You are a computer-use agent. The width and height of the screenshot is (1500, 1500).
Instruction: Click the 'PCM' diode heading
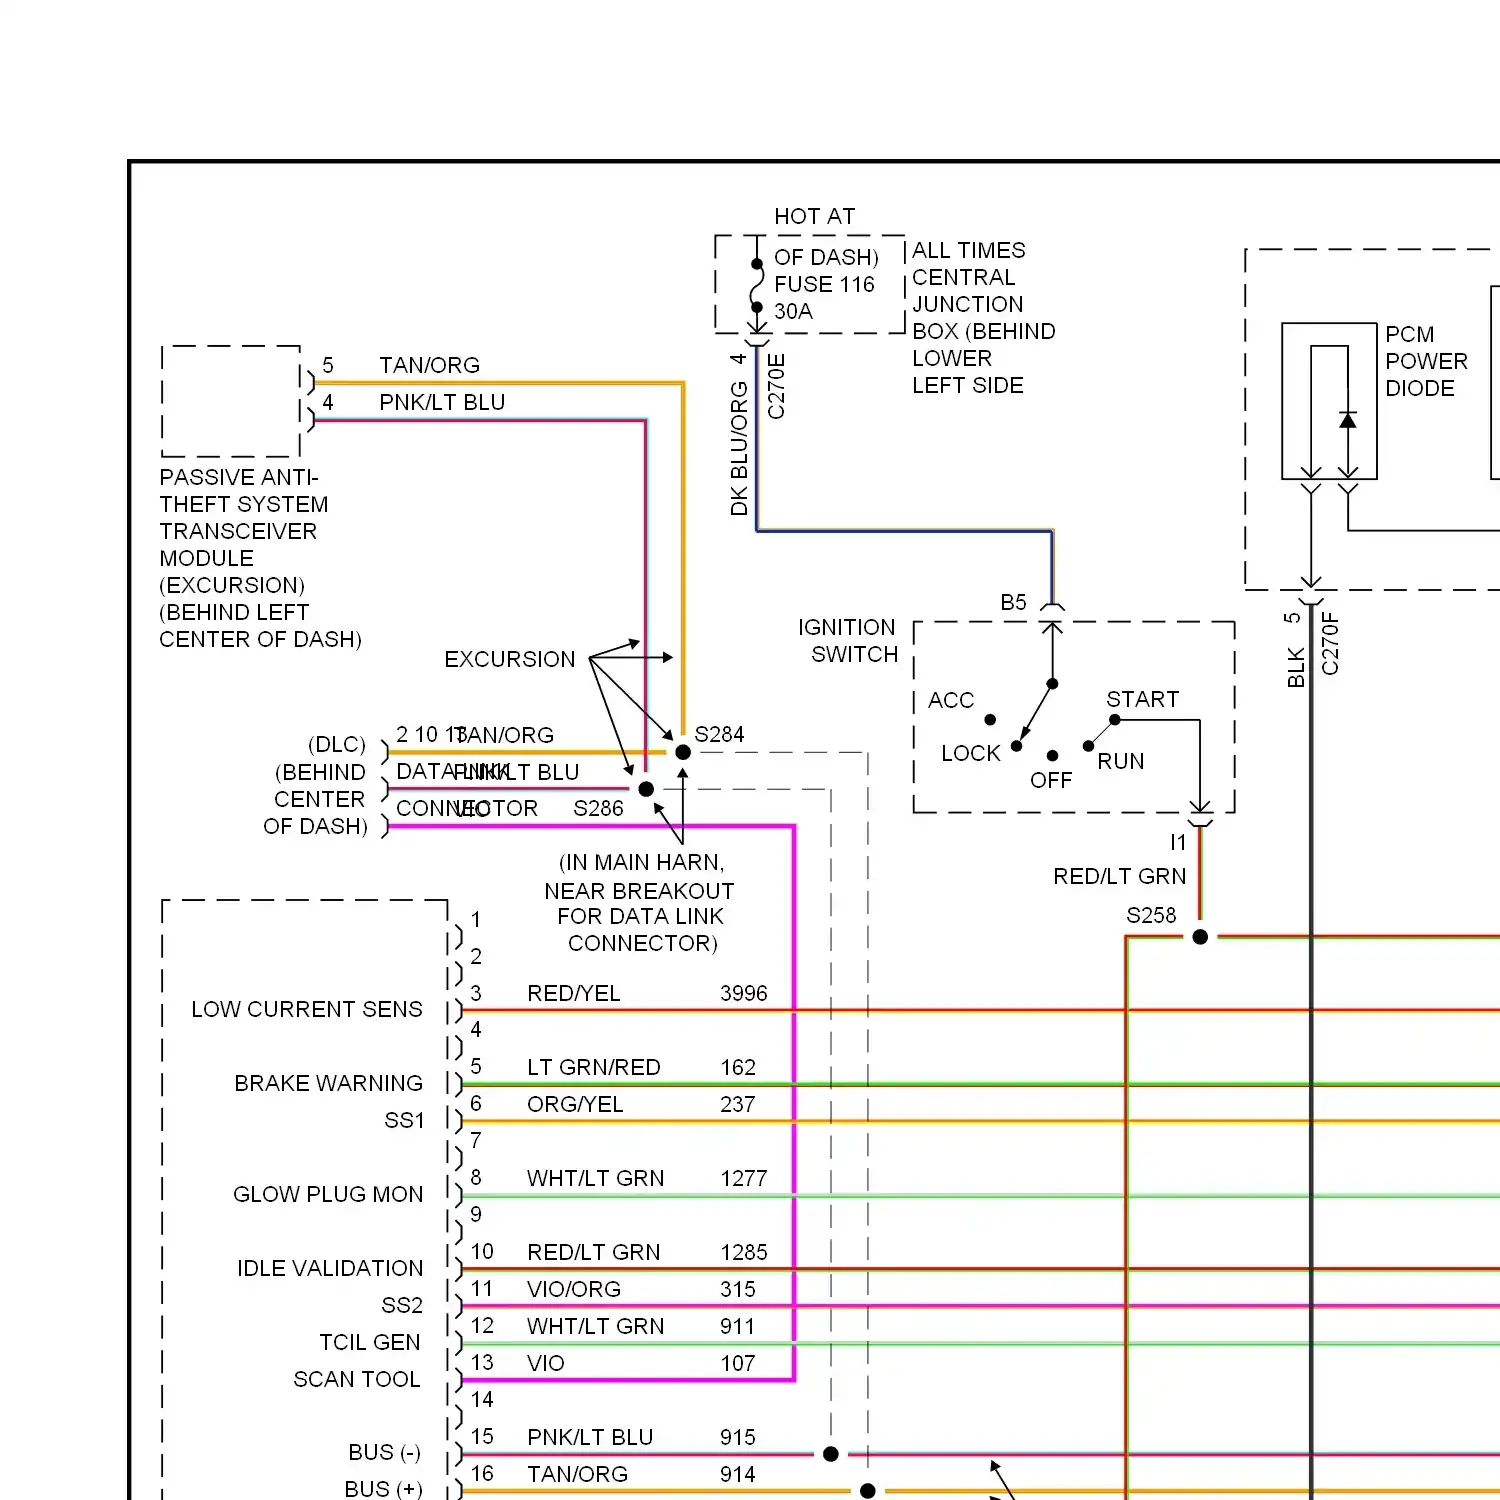[1409, 334]
